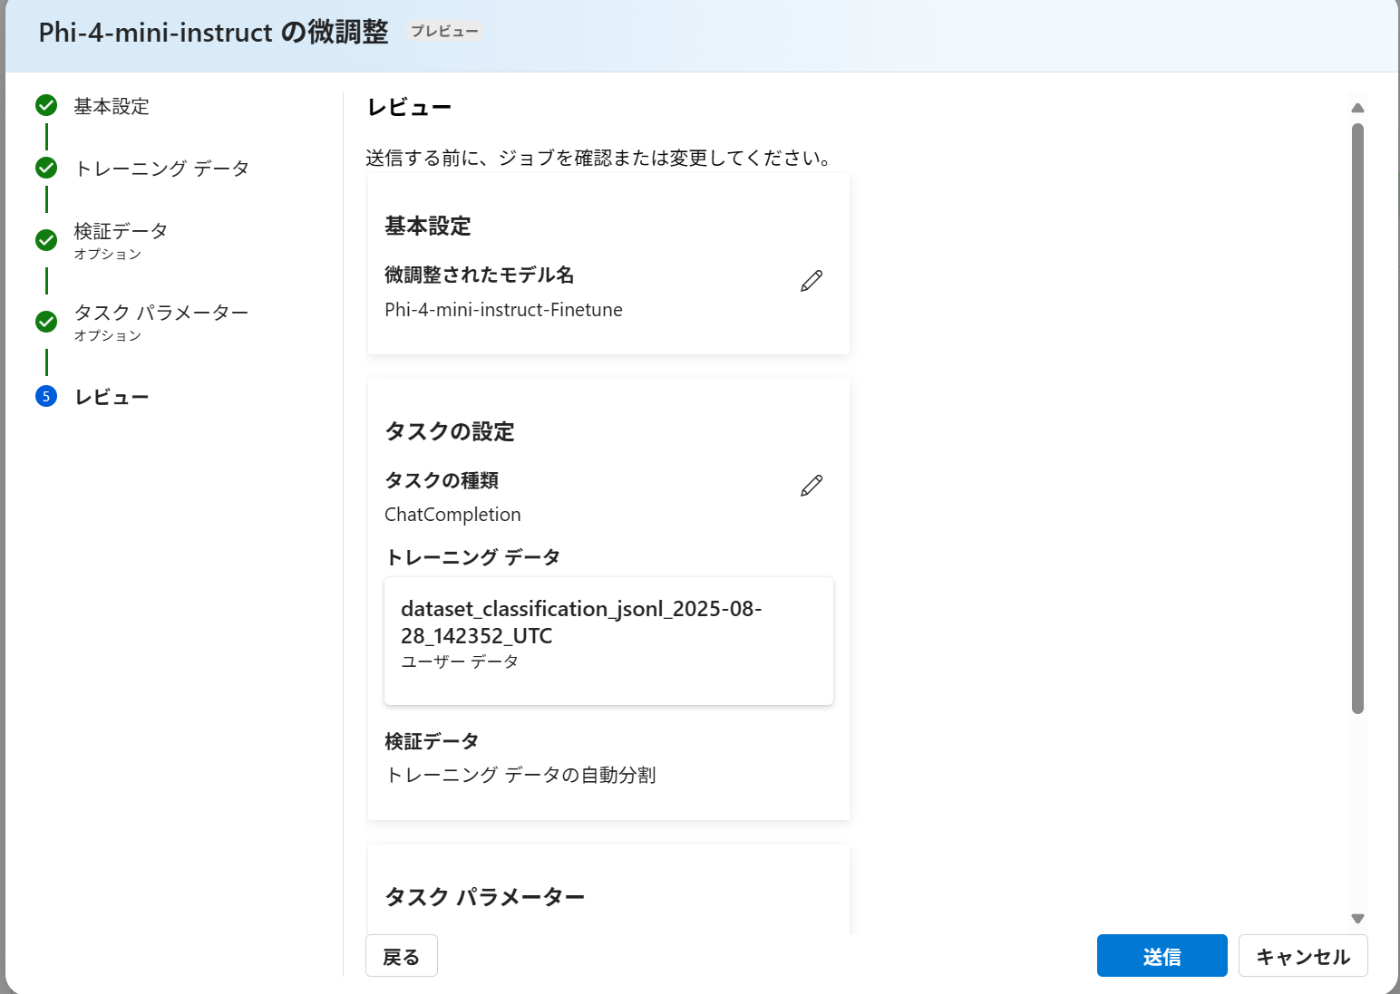The image size is (1400, 994).
Task: Go to the 基本設定 step
Action: click(x=112, y=106)
